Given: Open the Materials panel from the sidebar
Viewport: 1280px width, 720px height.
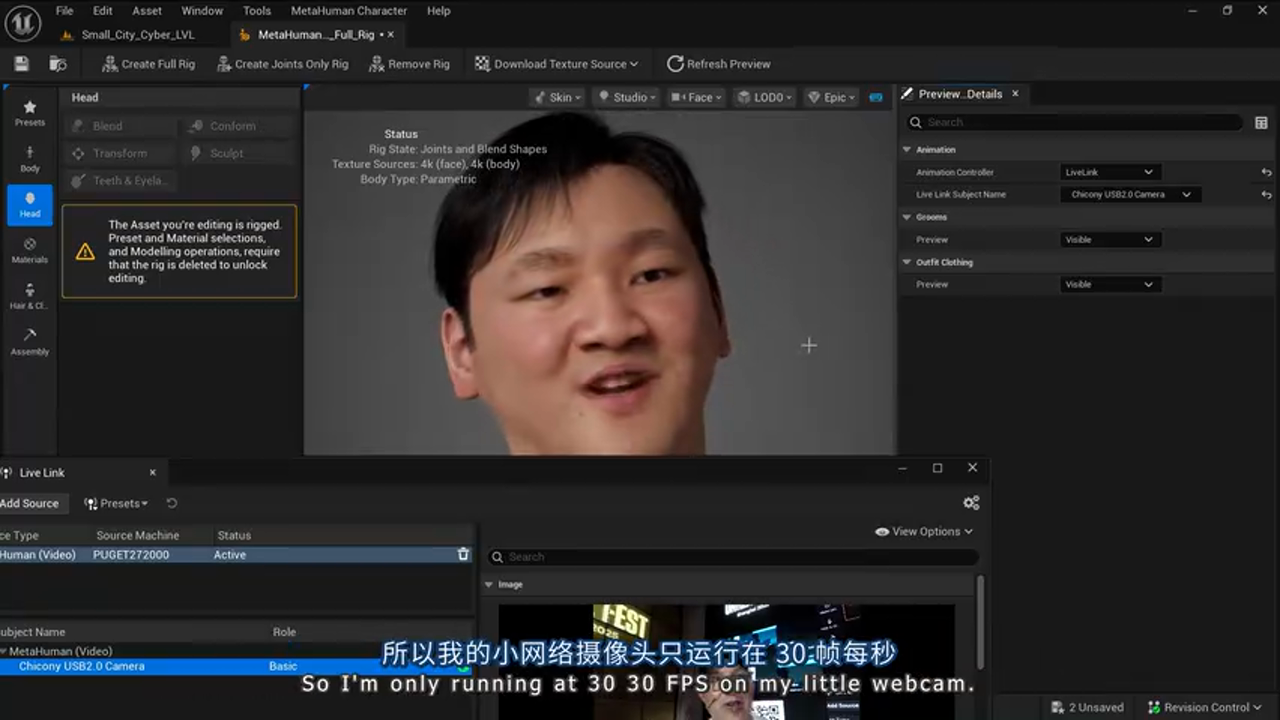Looking at the screenshot, I should (x=29, y=252).
